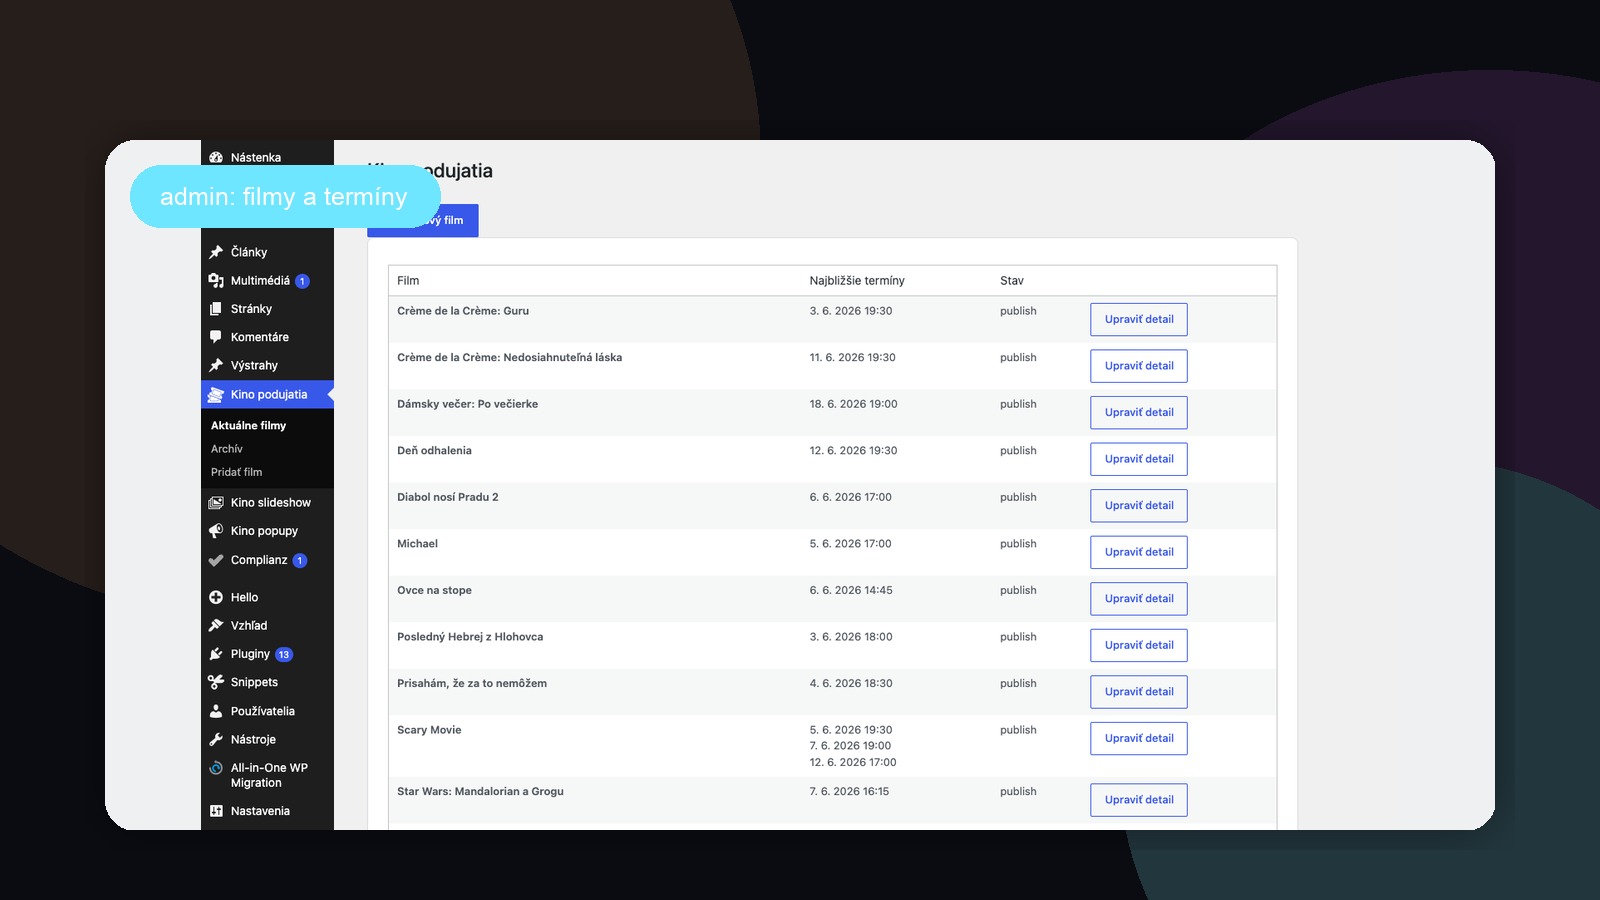
Task: Click the Stav column header
Action: (x=1012, y=281)
